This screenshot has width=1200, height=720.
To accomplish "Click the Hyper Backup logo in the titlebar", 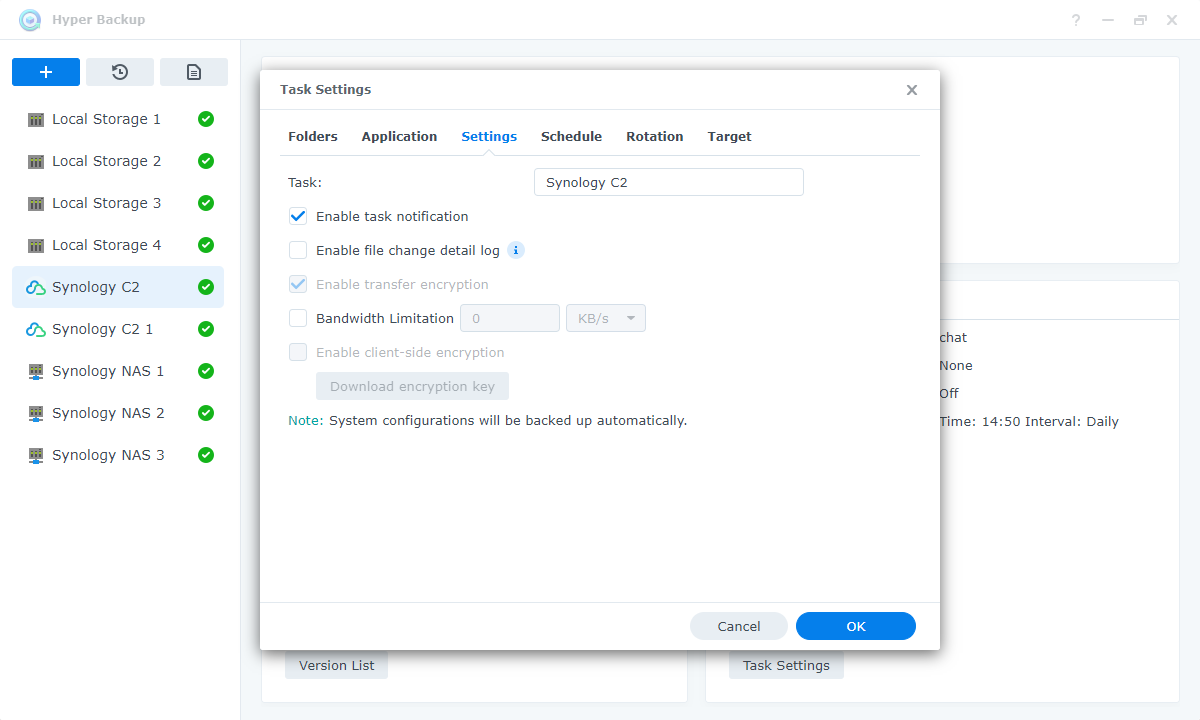I will click(30, 19).
